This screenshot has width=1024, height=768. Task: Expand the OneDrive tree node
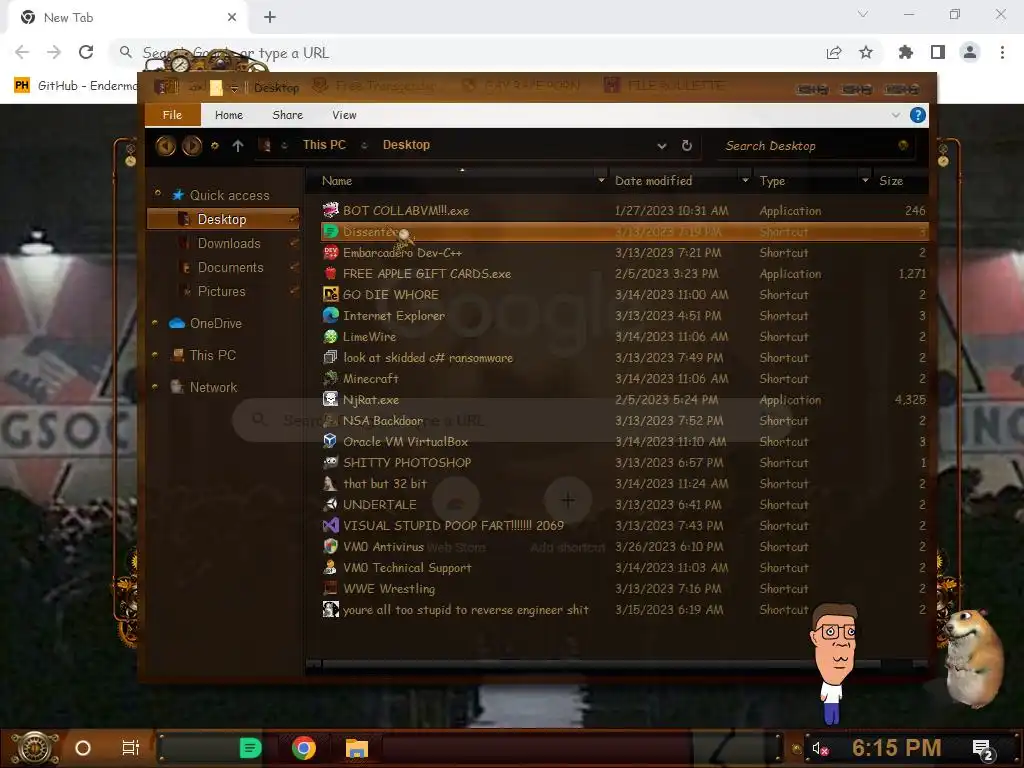tap(155, 323)
